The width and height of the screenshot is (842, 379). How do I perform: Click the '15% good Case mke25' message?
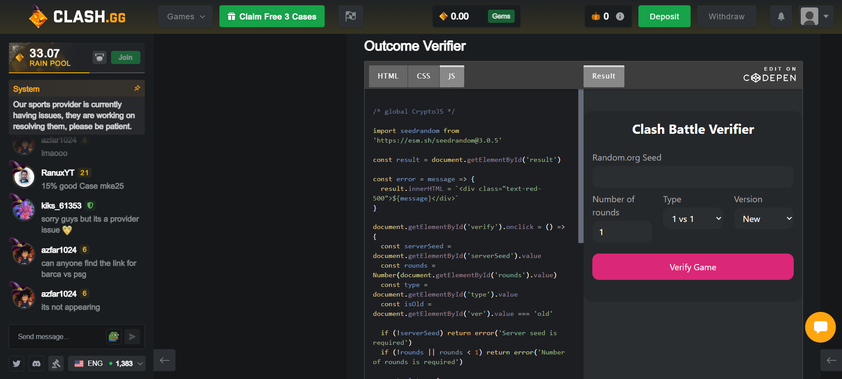point(83,186)
